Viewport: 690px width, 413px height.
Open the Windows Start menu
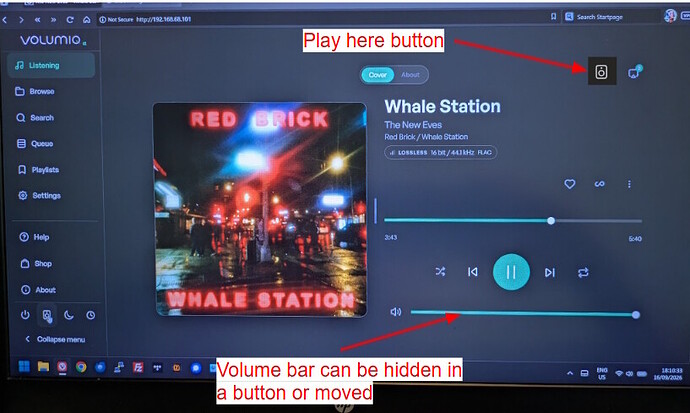click(x=24, y=366)
